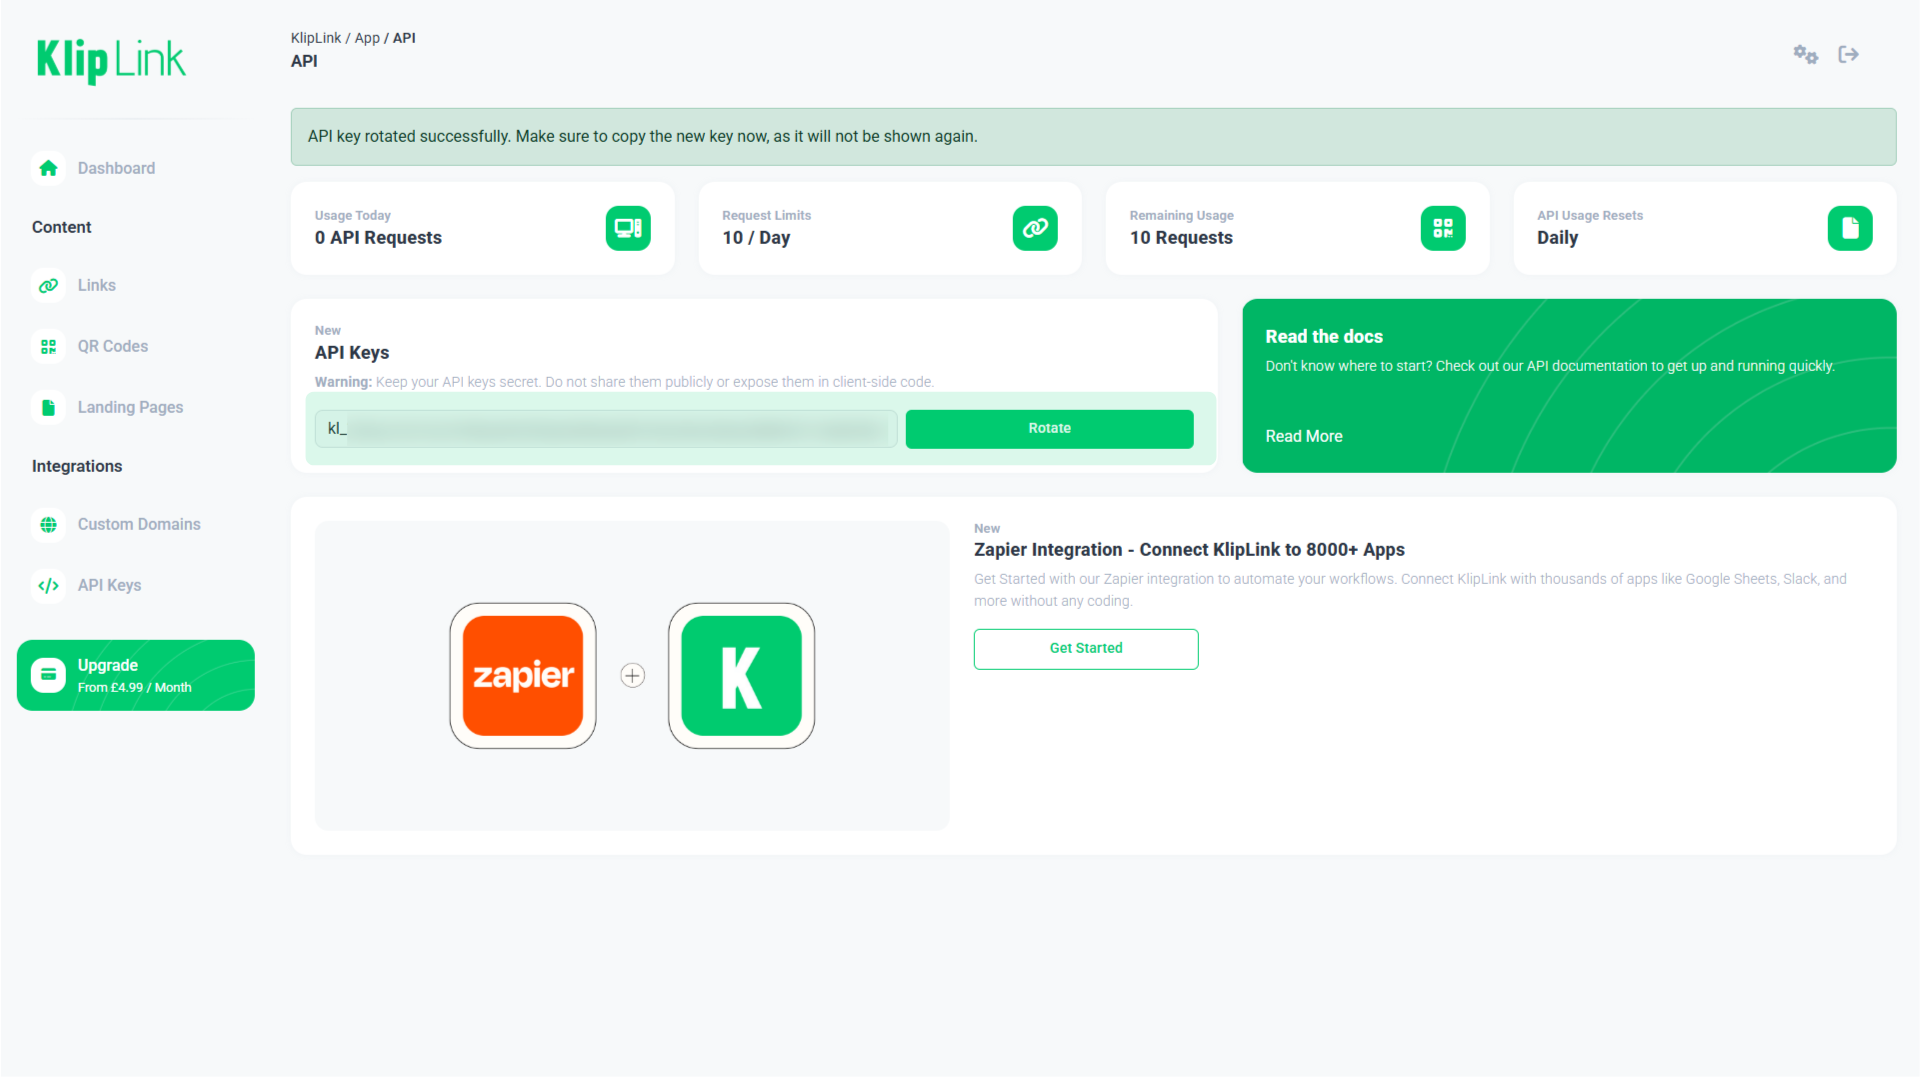Select the masked API key input field

(x=605, y=428)
